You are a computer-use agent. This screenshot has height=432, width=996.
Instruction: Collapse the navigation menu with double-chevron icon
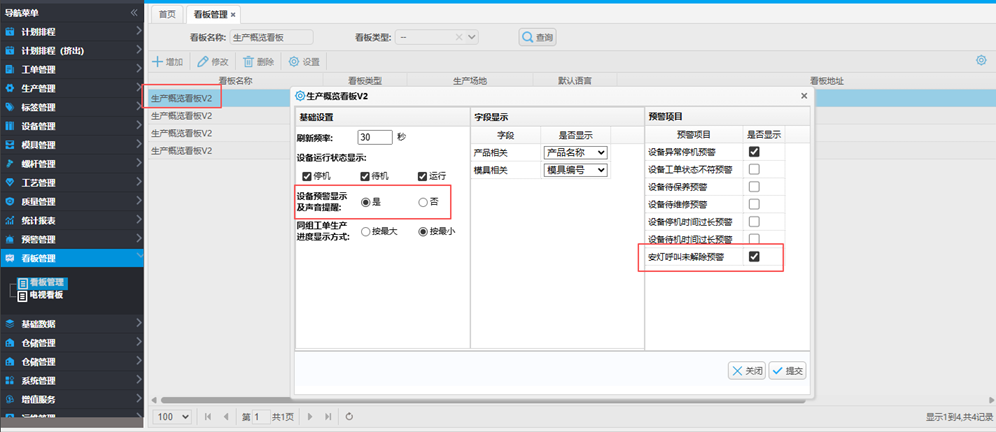point(135,13)
